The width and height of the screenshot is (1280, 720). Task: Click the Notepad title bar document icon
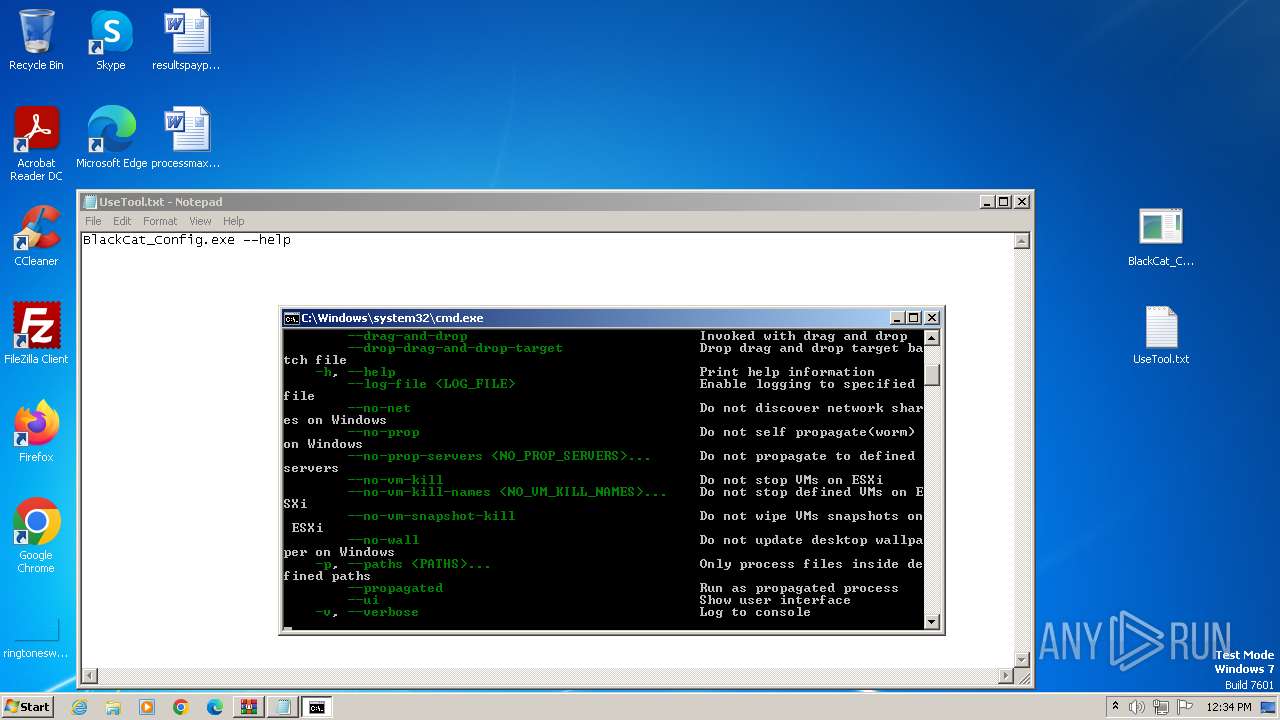point(90,202)
